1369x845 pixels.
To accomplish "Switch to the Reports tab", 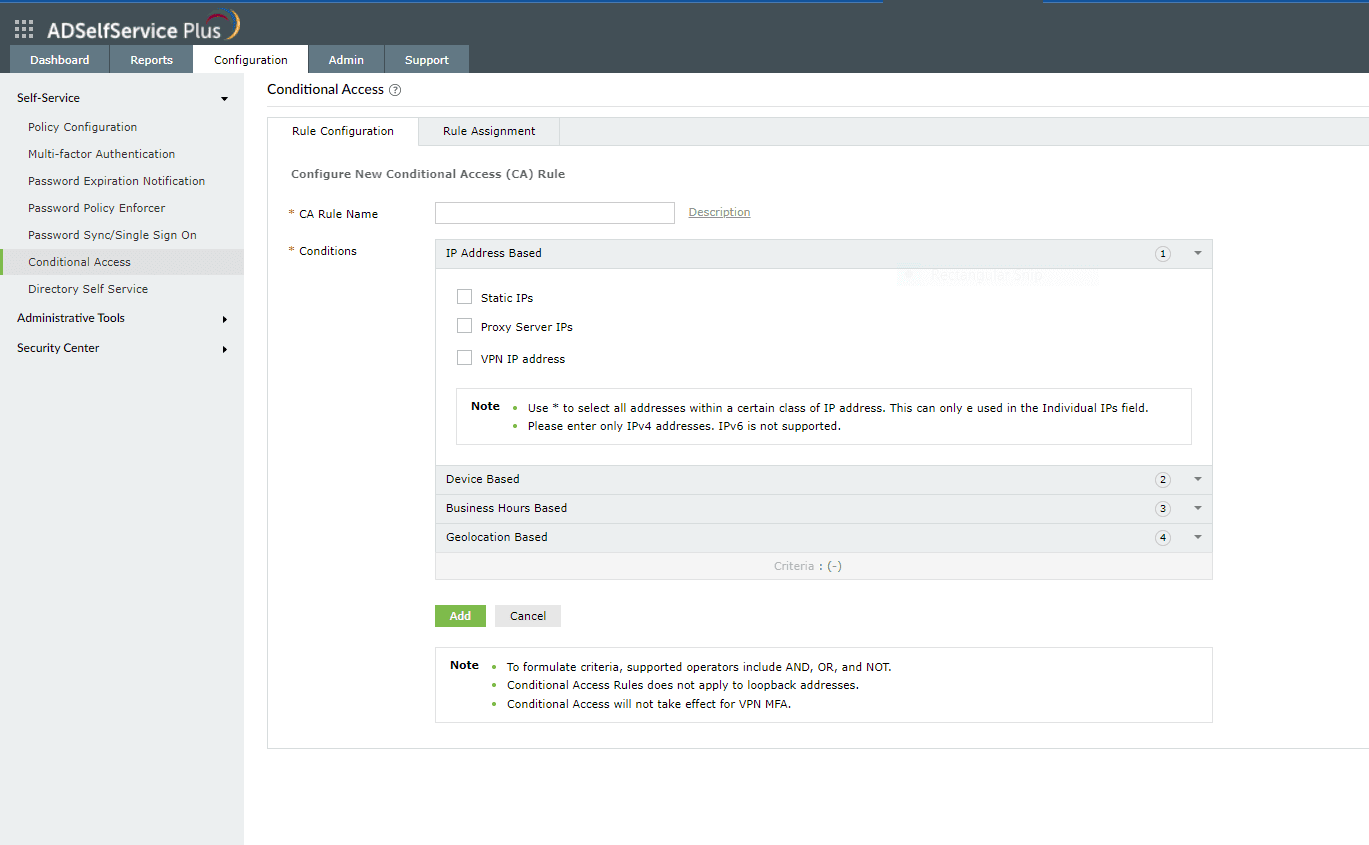I will pos(152,60).
